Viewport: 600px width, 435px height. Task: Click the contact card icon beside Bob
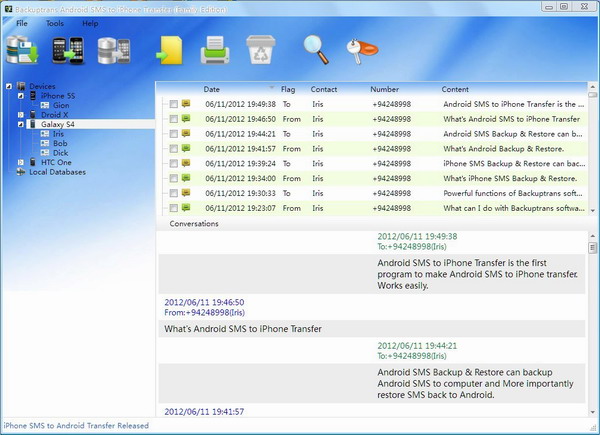coord(45,143)
